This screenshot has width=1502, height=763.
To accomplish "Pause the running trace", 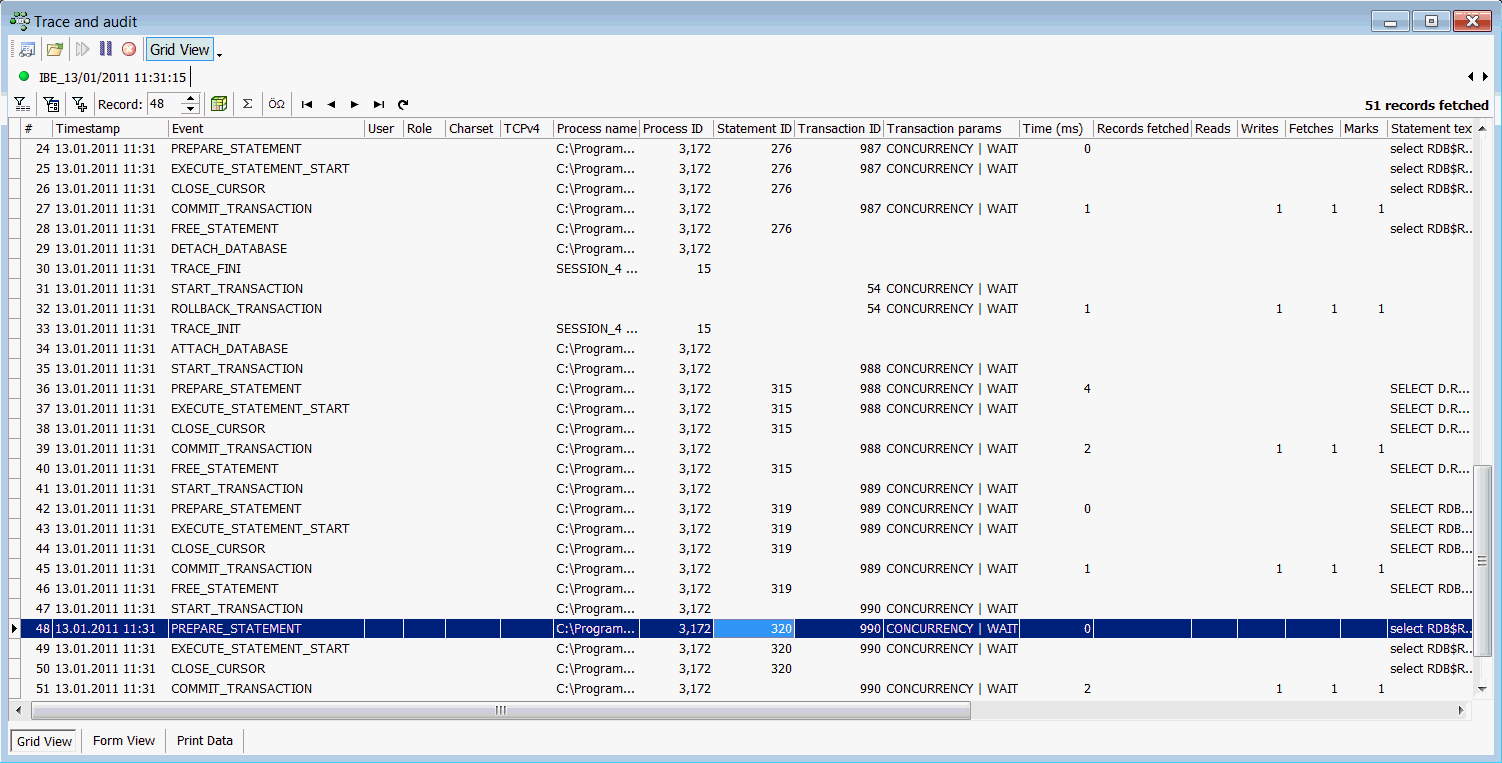I will (106, 49).
